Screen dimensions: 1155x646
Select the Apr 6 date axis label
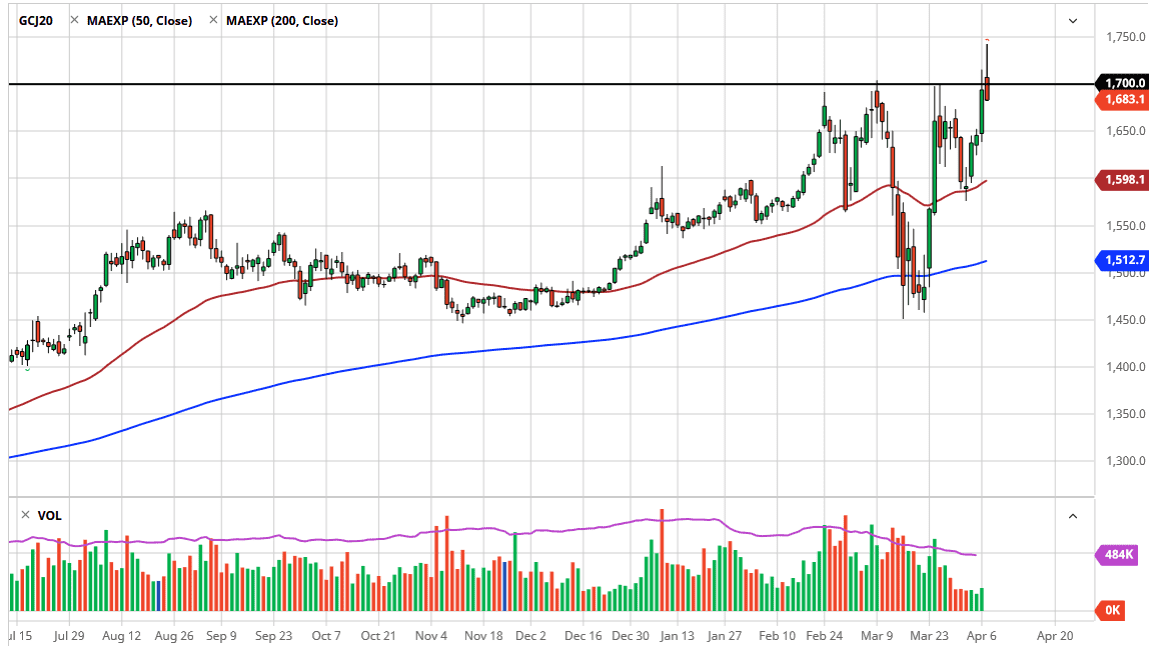click(979, 635)
